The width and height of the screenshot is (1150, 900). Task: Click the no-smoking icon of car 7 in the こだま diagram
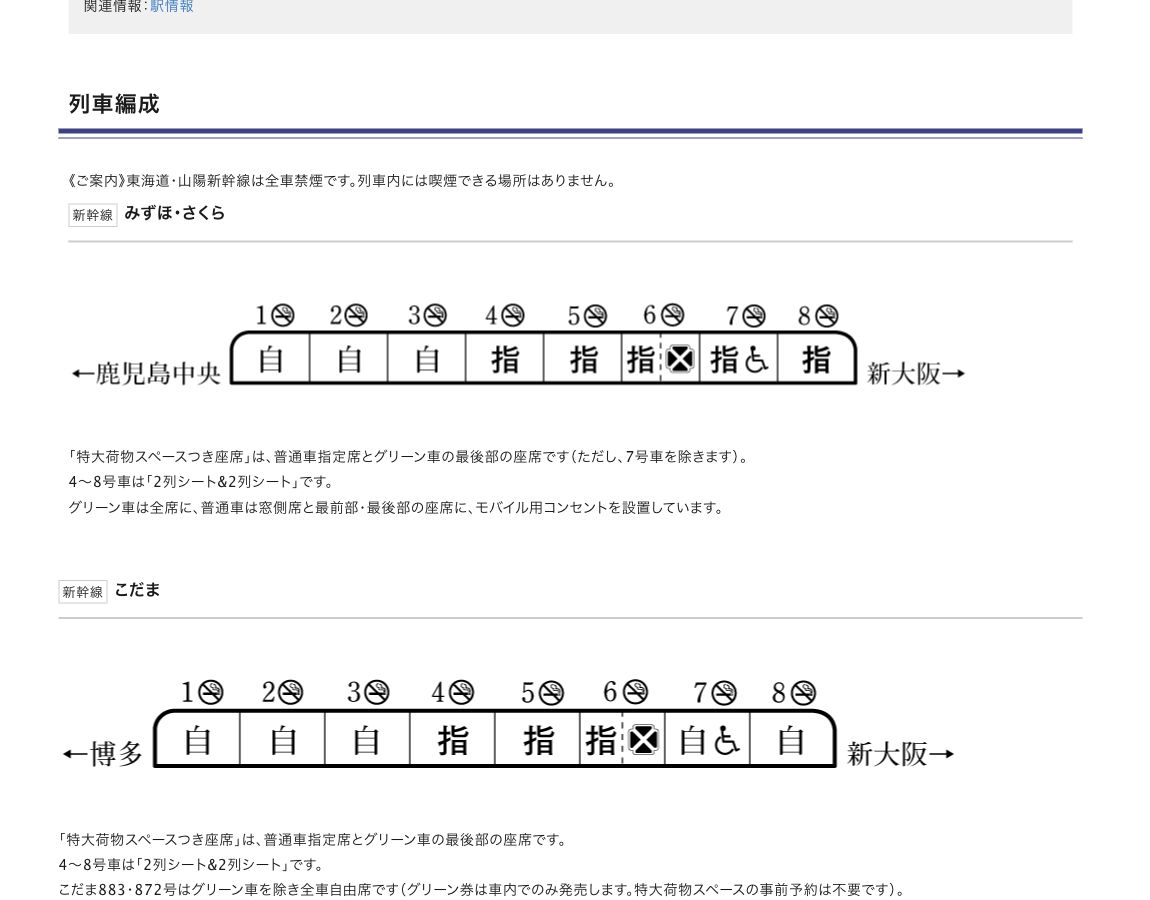725,692
